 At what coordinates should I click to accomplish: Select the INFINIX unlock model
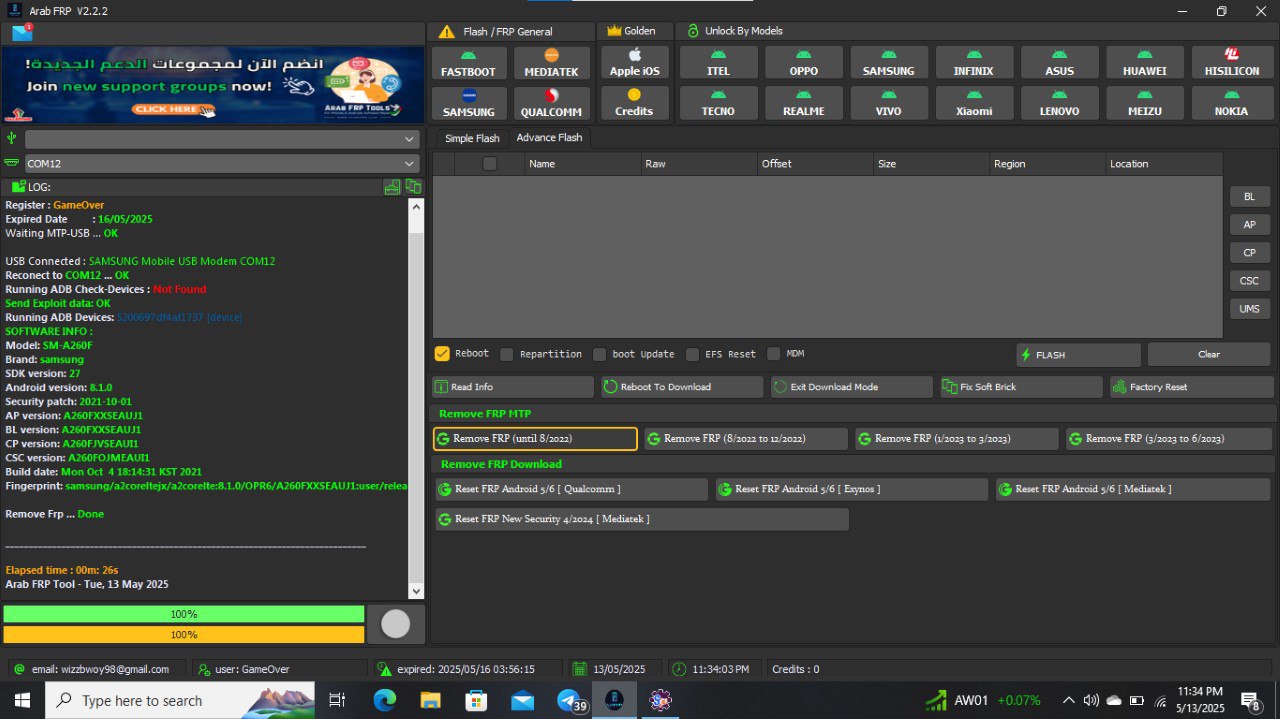(974, 62)
